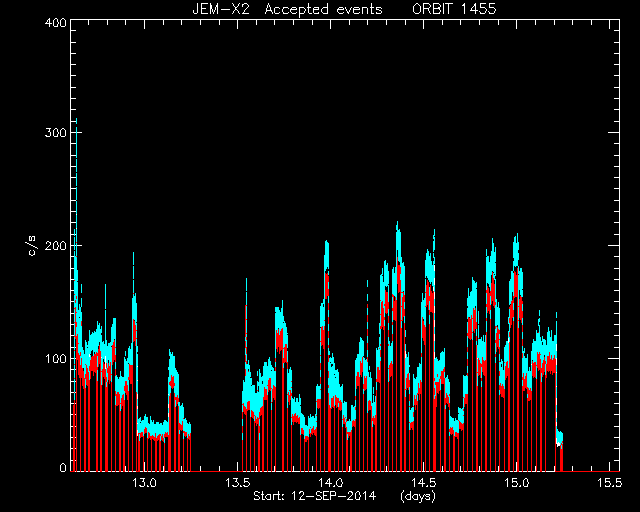Select the 300 y-axis tick label
The height and width of the screenshot is (512, 640).
pyautogui.click(x=56, y=133)
